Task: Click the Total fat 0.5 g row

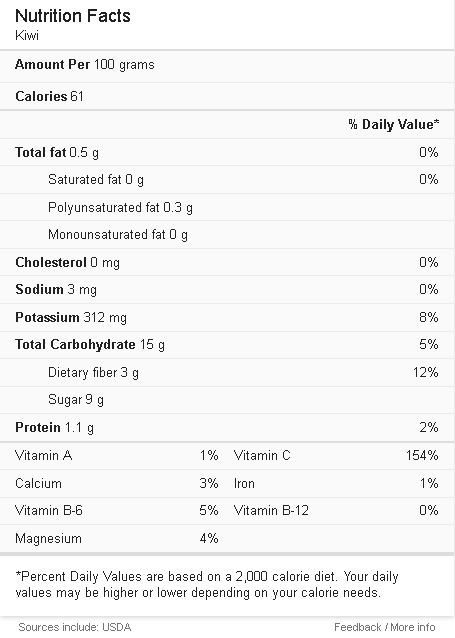Action: 227,152
